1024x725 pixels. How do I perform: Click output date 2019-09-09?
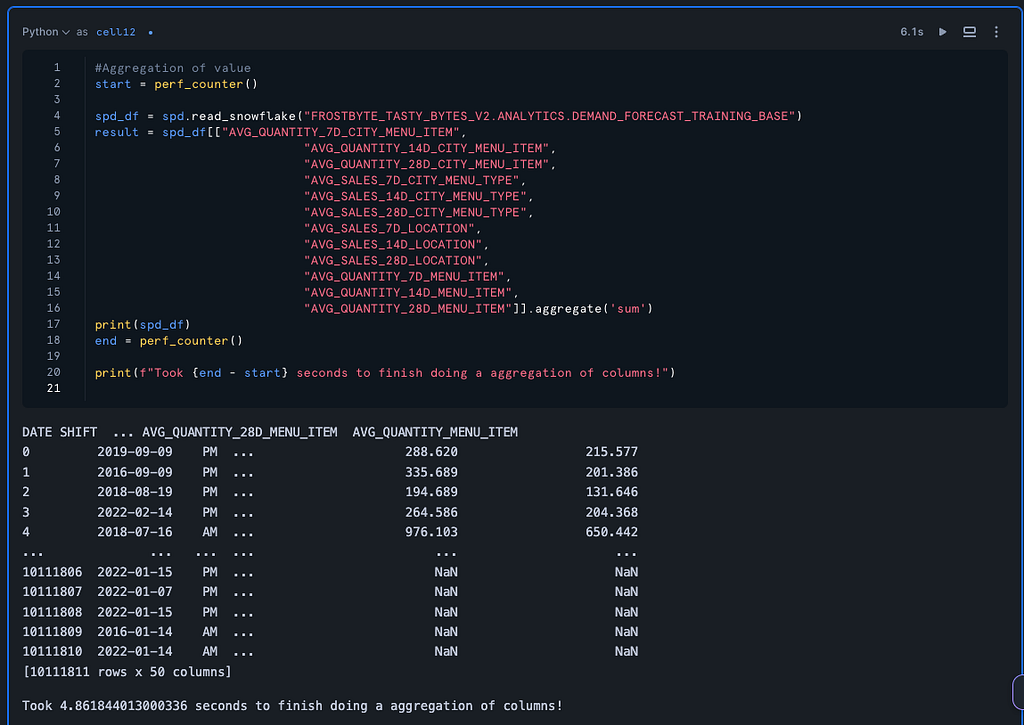point(135,452)
